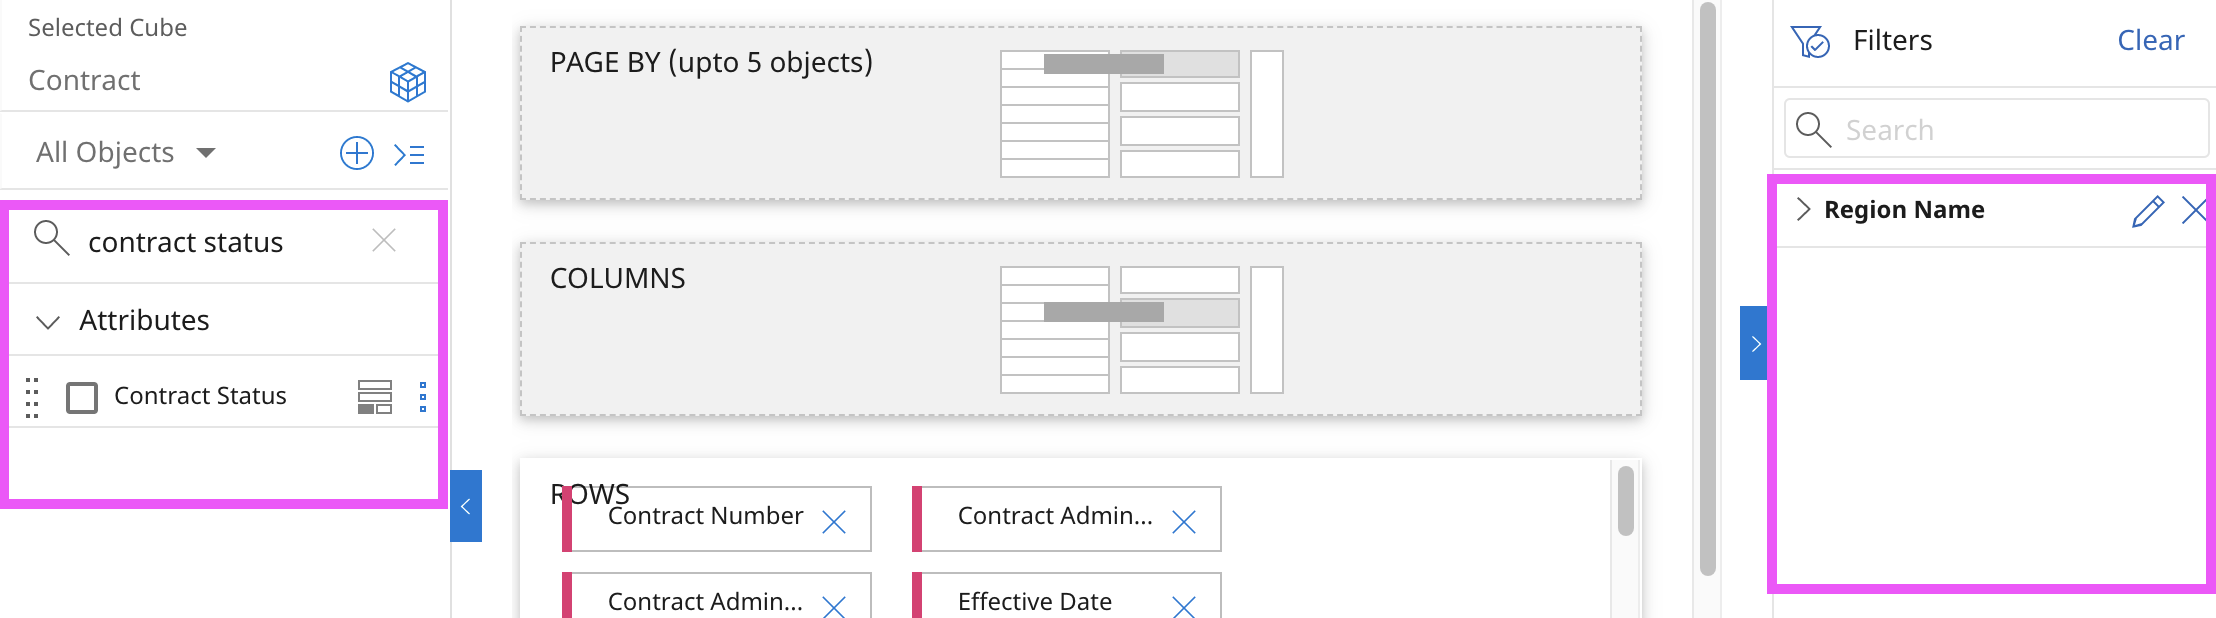The height and width of the screenshot is (618, 2216).
Task: Click the Filters funnel icon
Action: click(1810, 42)
